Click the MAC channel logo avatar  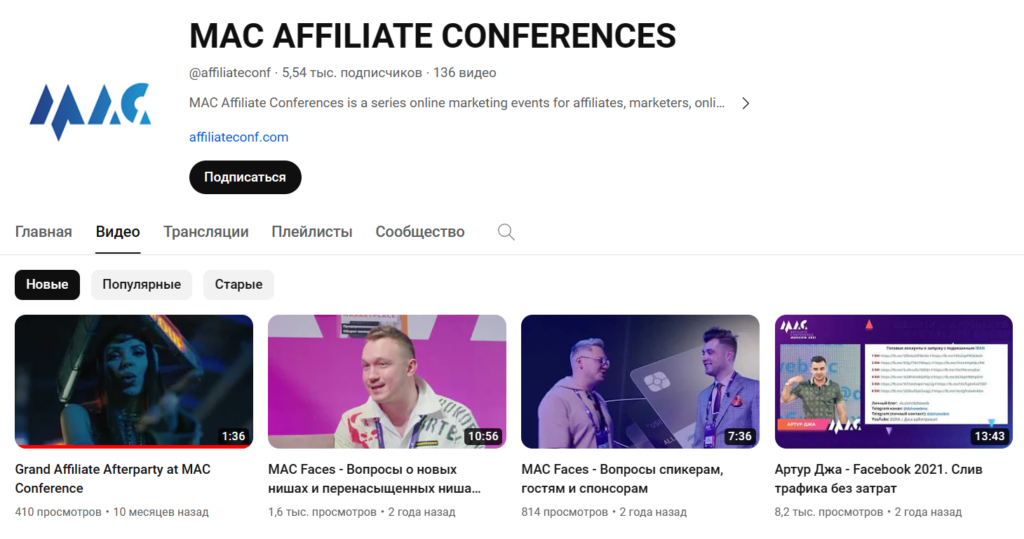(x=90, y=110)
